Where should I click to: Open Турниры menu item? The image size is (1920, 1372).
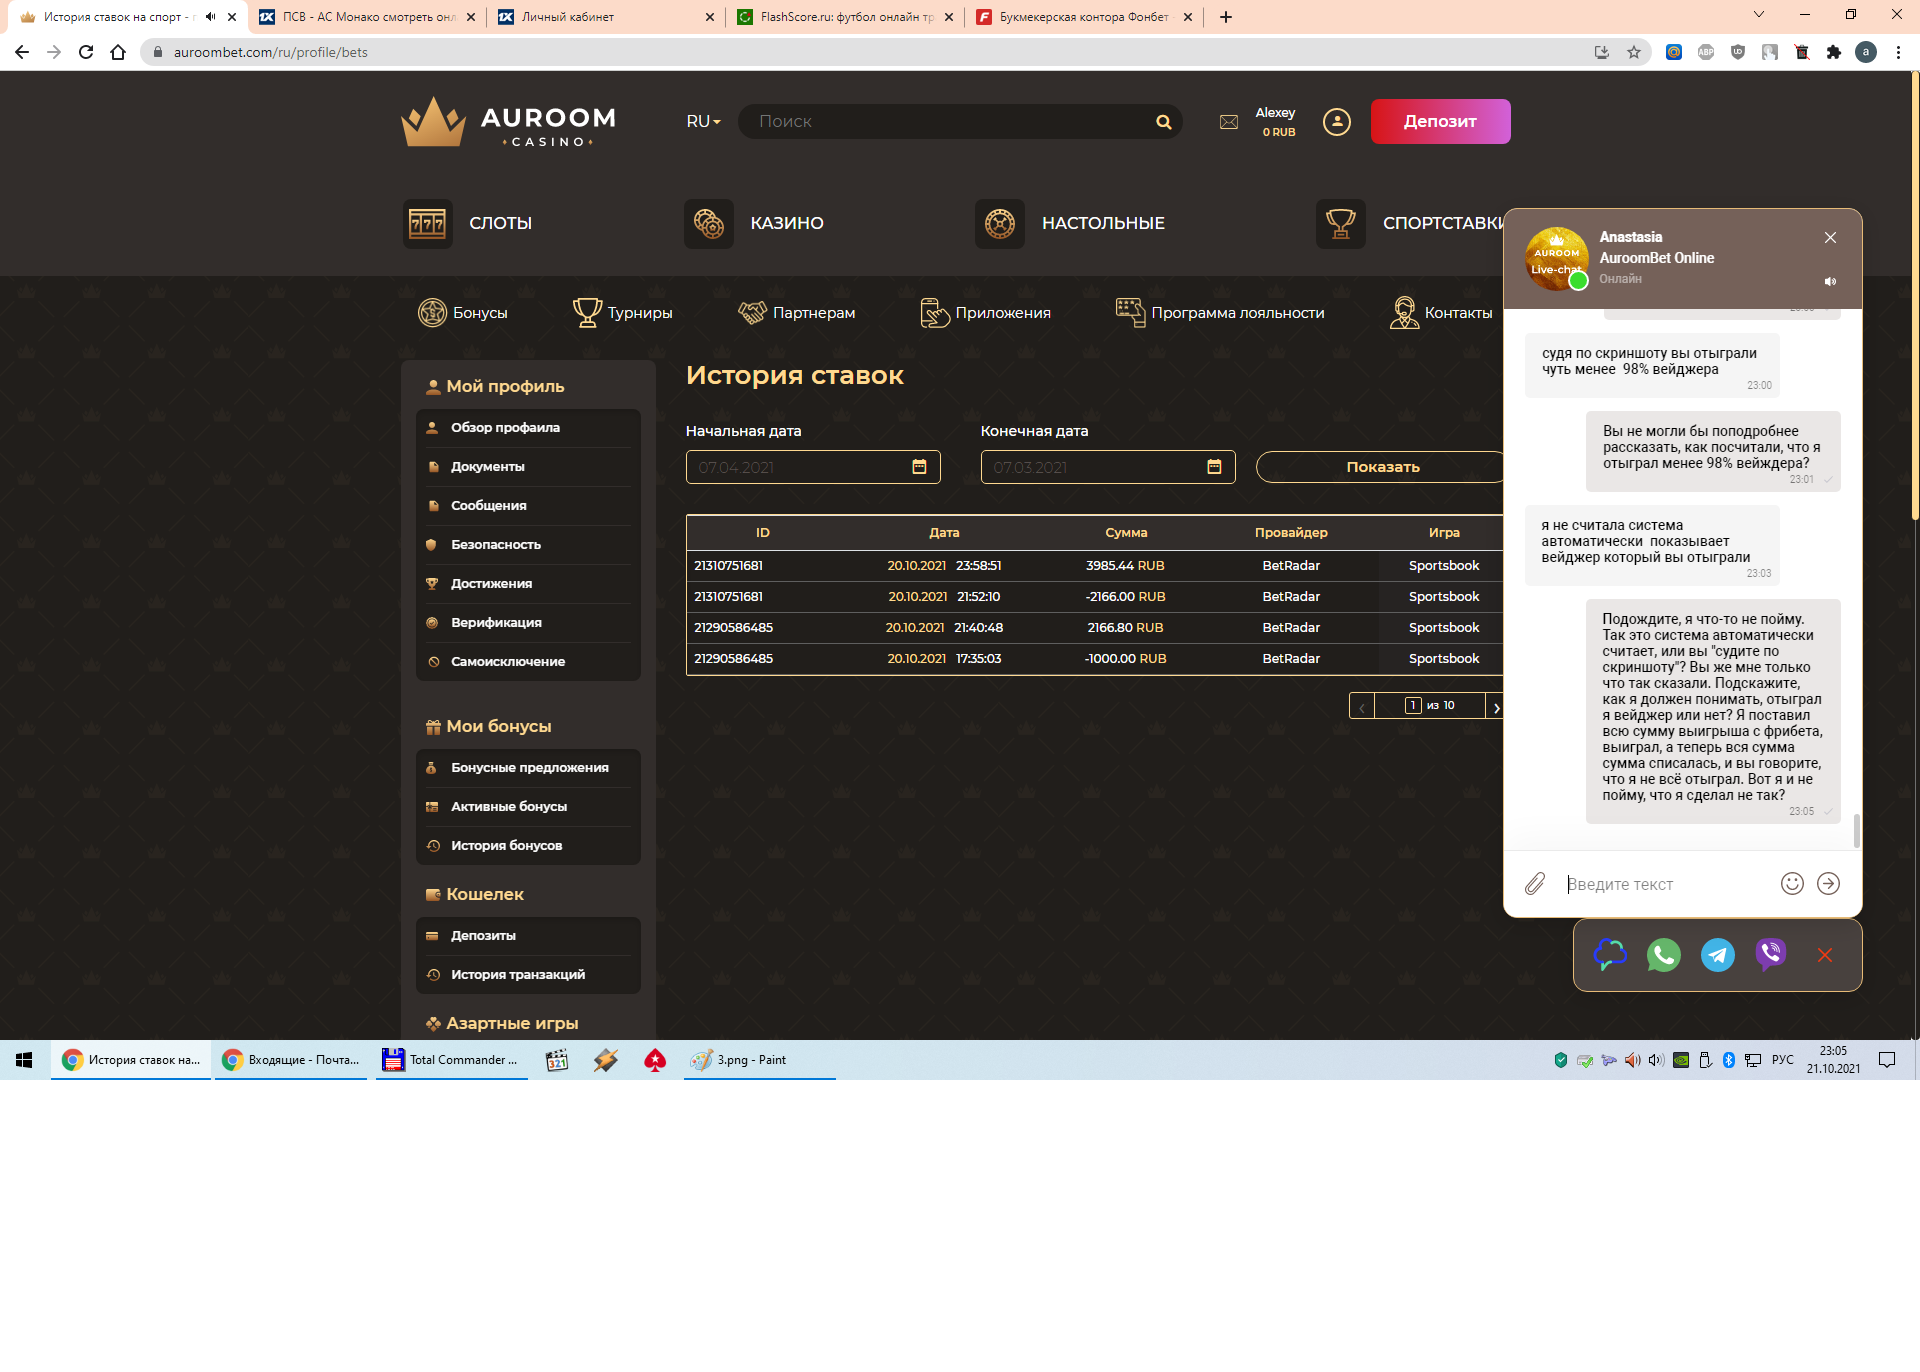click(622, 313)
